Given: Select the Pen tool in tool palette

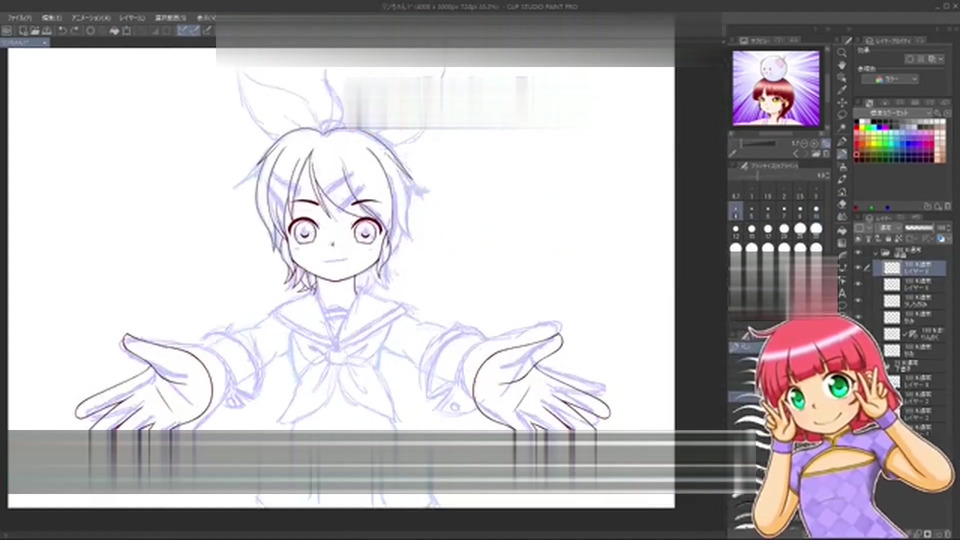Looking at the screenshot, I should pos(842,141).
